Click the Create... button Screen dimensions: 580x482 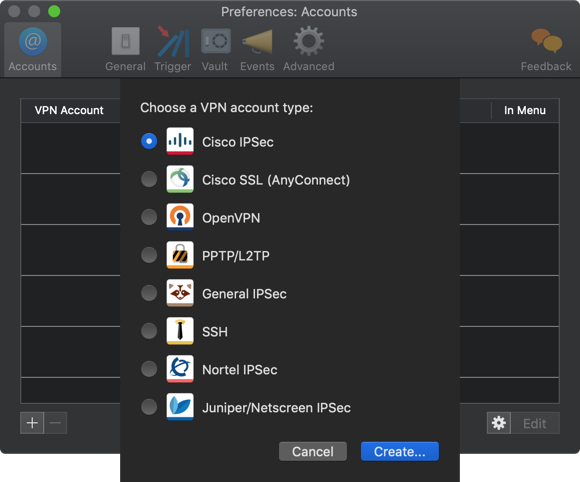pyautogui.click(x=400, y=451)
